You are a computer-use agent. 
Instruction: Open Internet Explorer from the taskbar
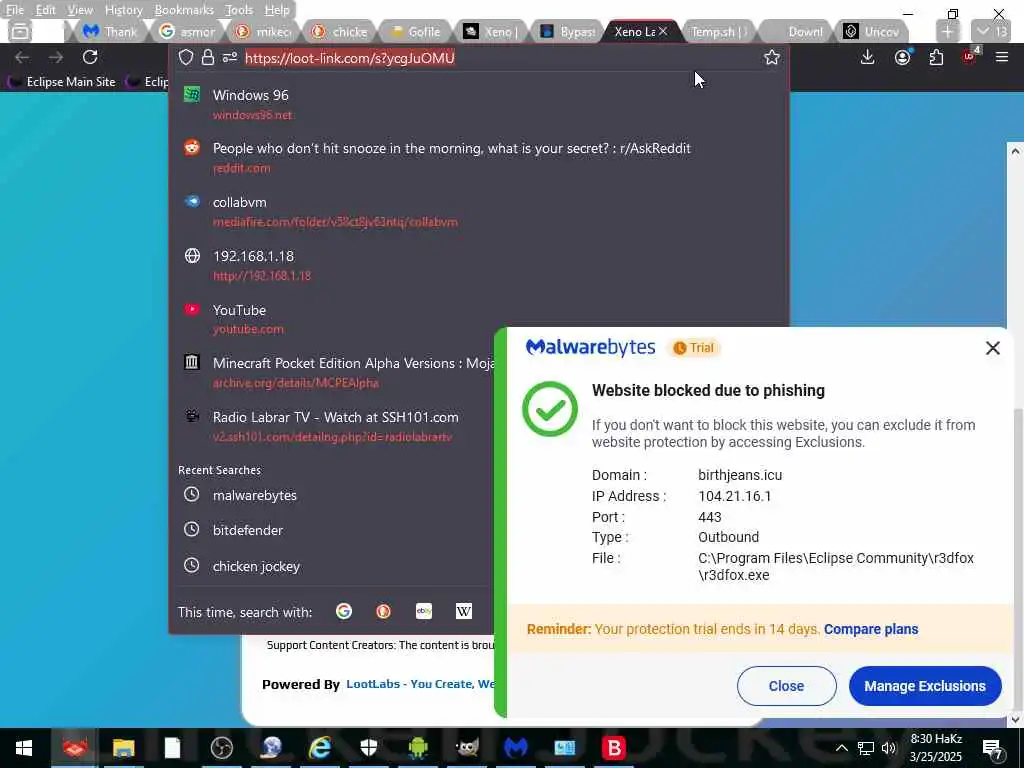coord(319,748)
